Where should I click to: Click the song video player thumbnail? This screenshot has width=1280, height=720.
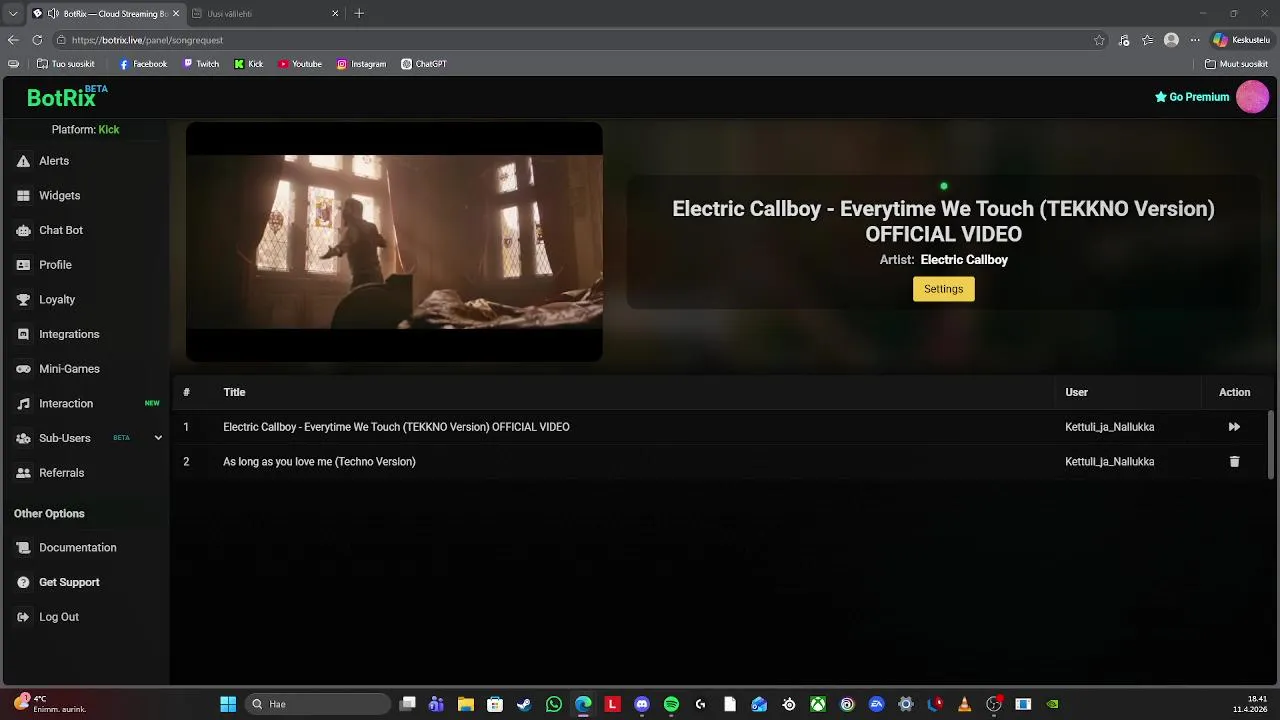pos(394,242)
